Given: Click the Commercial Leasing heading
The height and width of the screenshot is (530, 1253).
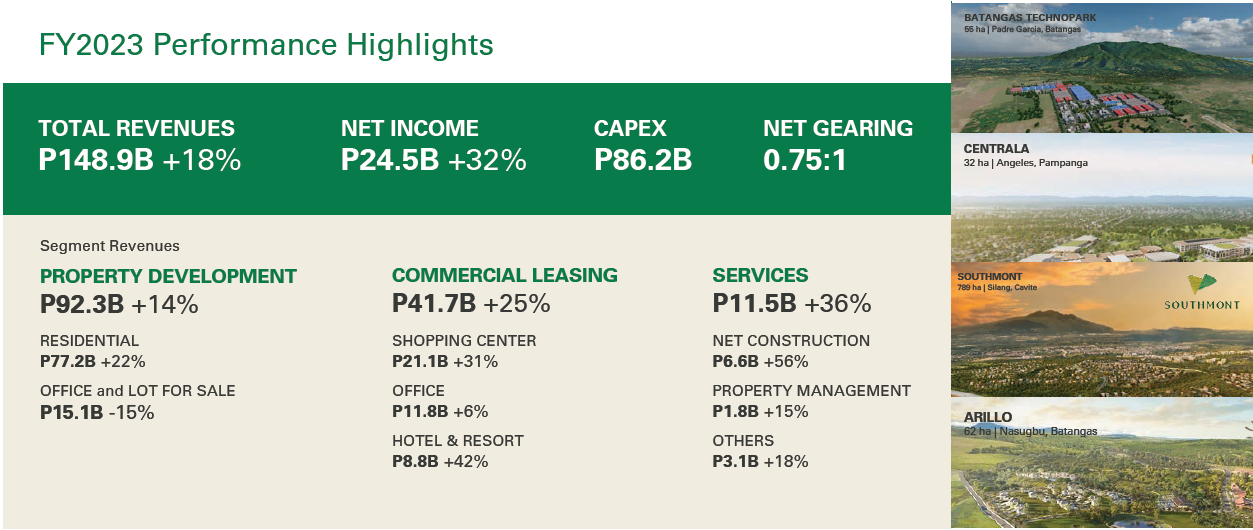Looking at the screenshot, I should [505, 275].
